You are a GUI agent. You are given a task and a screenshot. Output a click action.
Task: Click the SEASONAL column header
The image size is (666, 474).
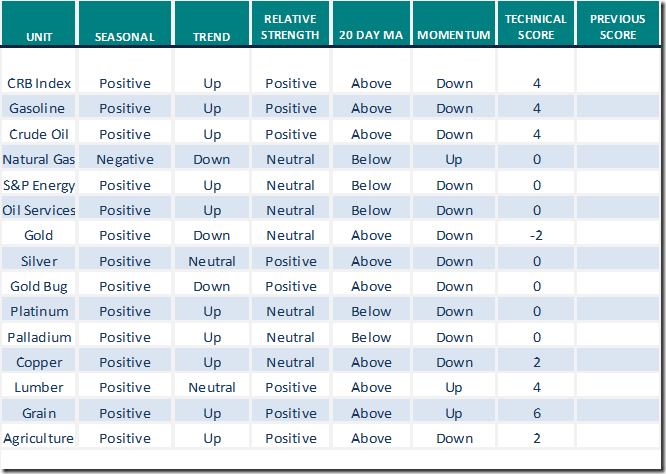[x=125, y=36]
